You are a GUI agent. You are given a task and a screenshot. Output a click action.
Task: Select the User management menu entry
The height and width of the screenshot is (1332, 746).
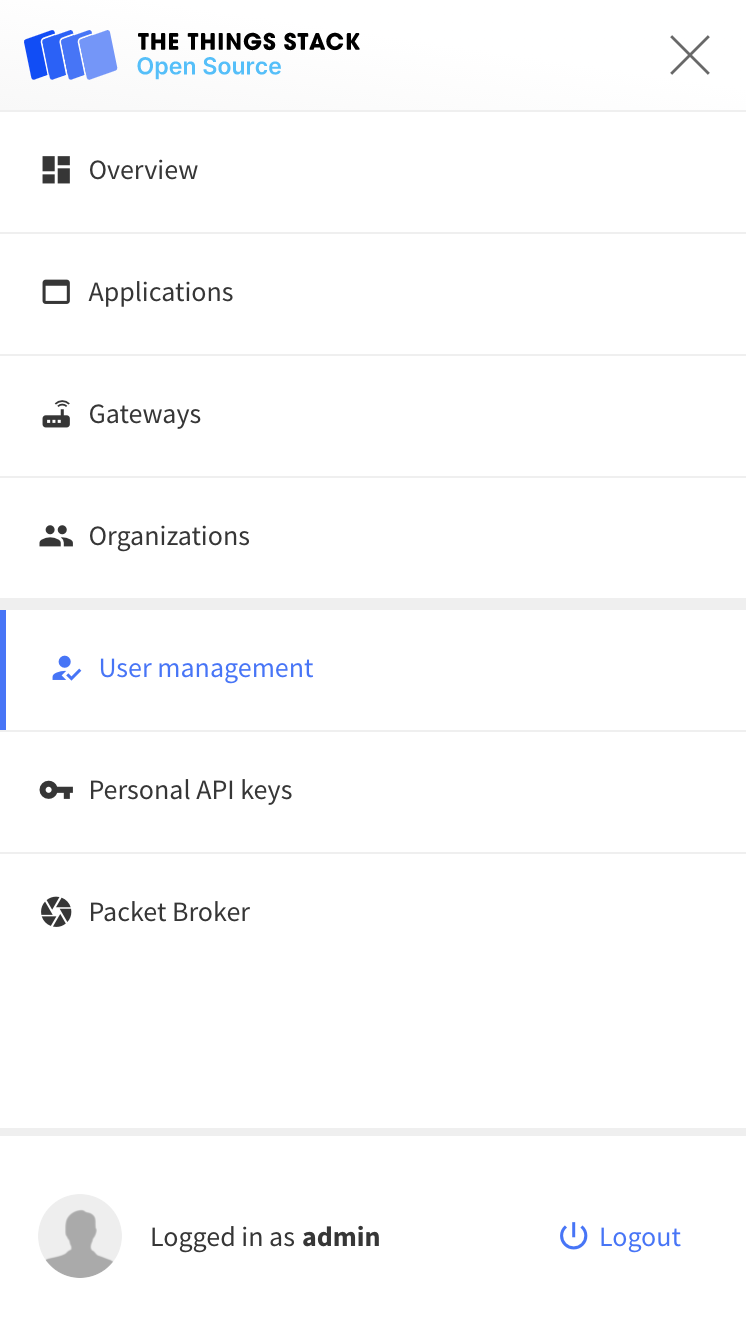pos(206,667)
